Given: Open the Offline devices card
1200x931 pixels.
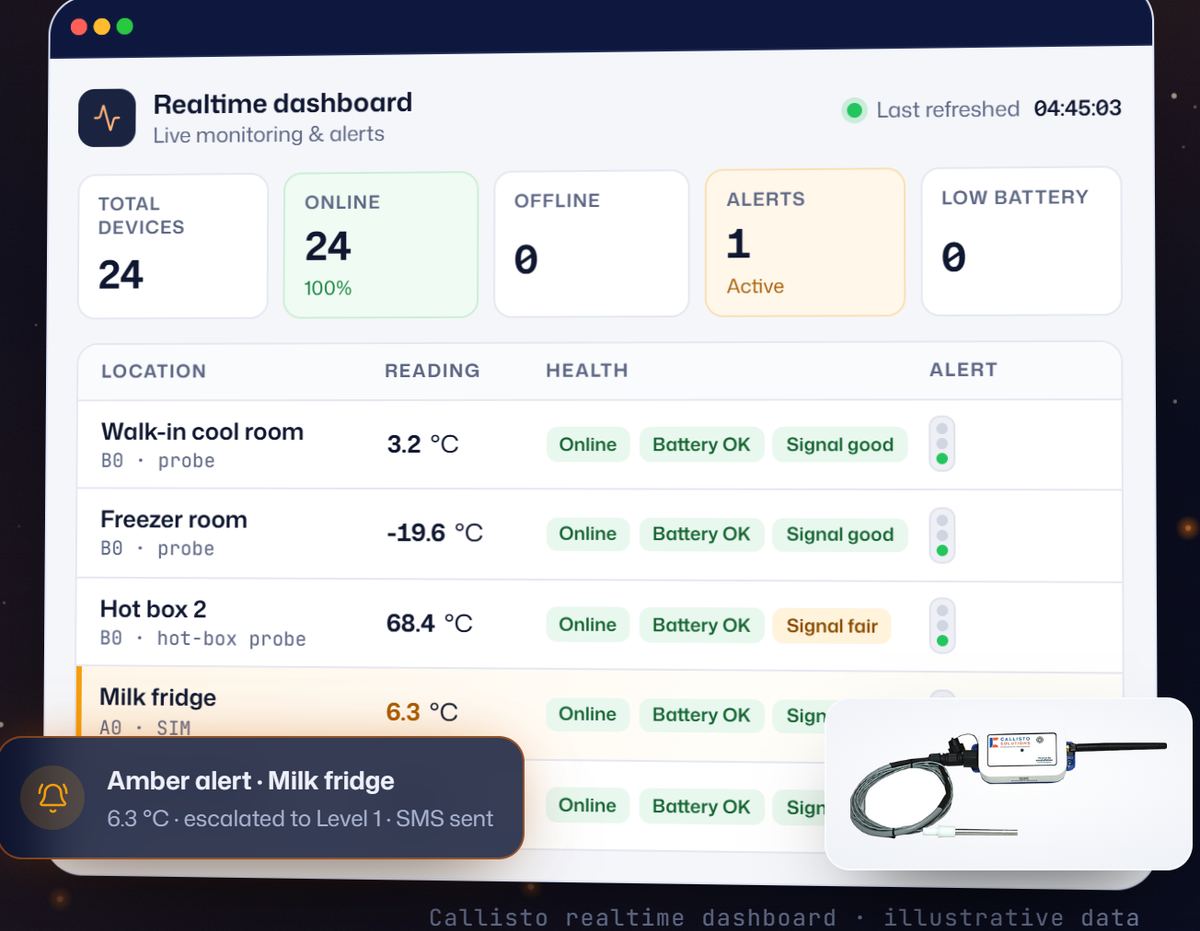Looking at the screenshot, I should [x=591, y=244].
